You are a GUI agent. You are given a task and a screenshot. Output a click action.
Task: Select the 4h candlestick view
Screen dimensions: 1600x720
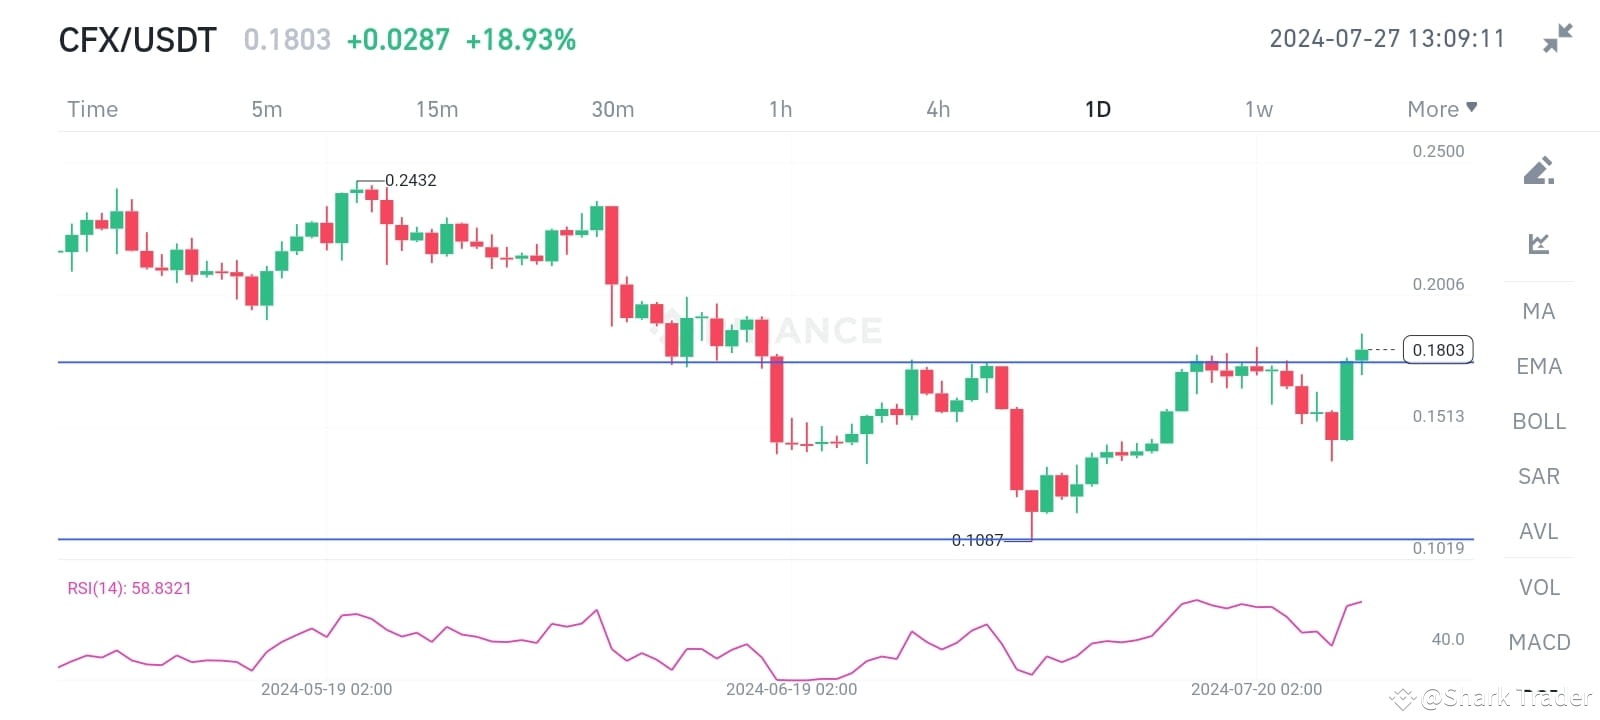coord(937,109)
